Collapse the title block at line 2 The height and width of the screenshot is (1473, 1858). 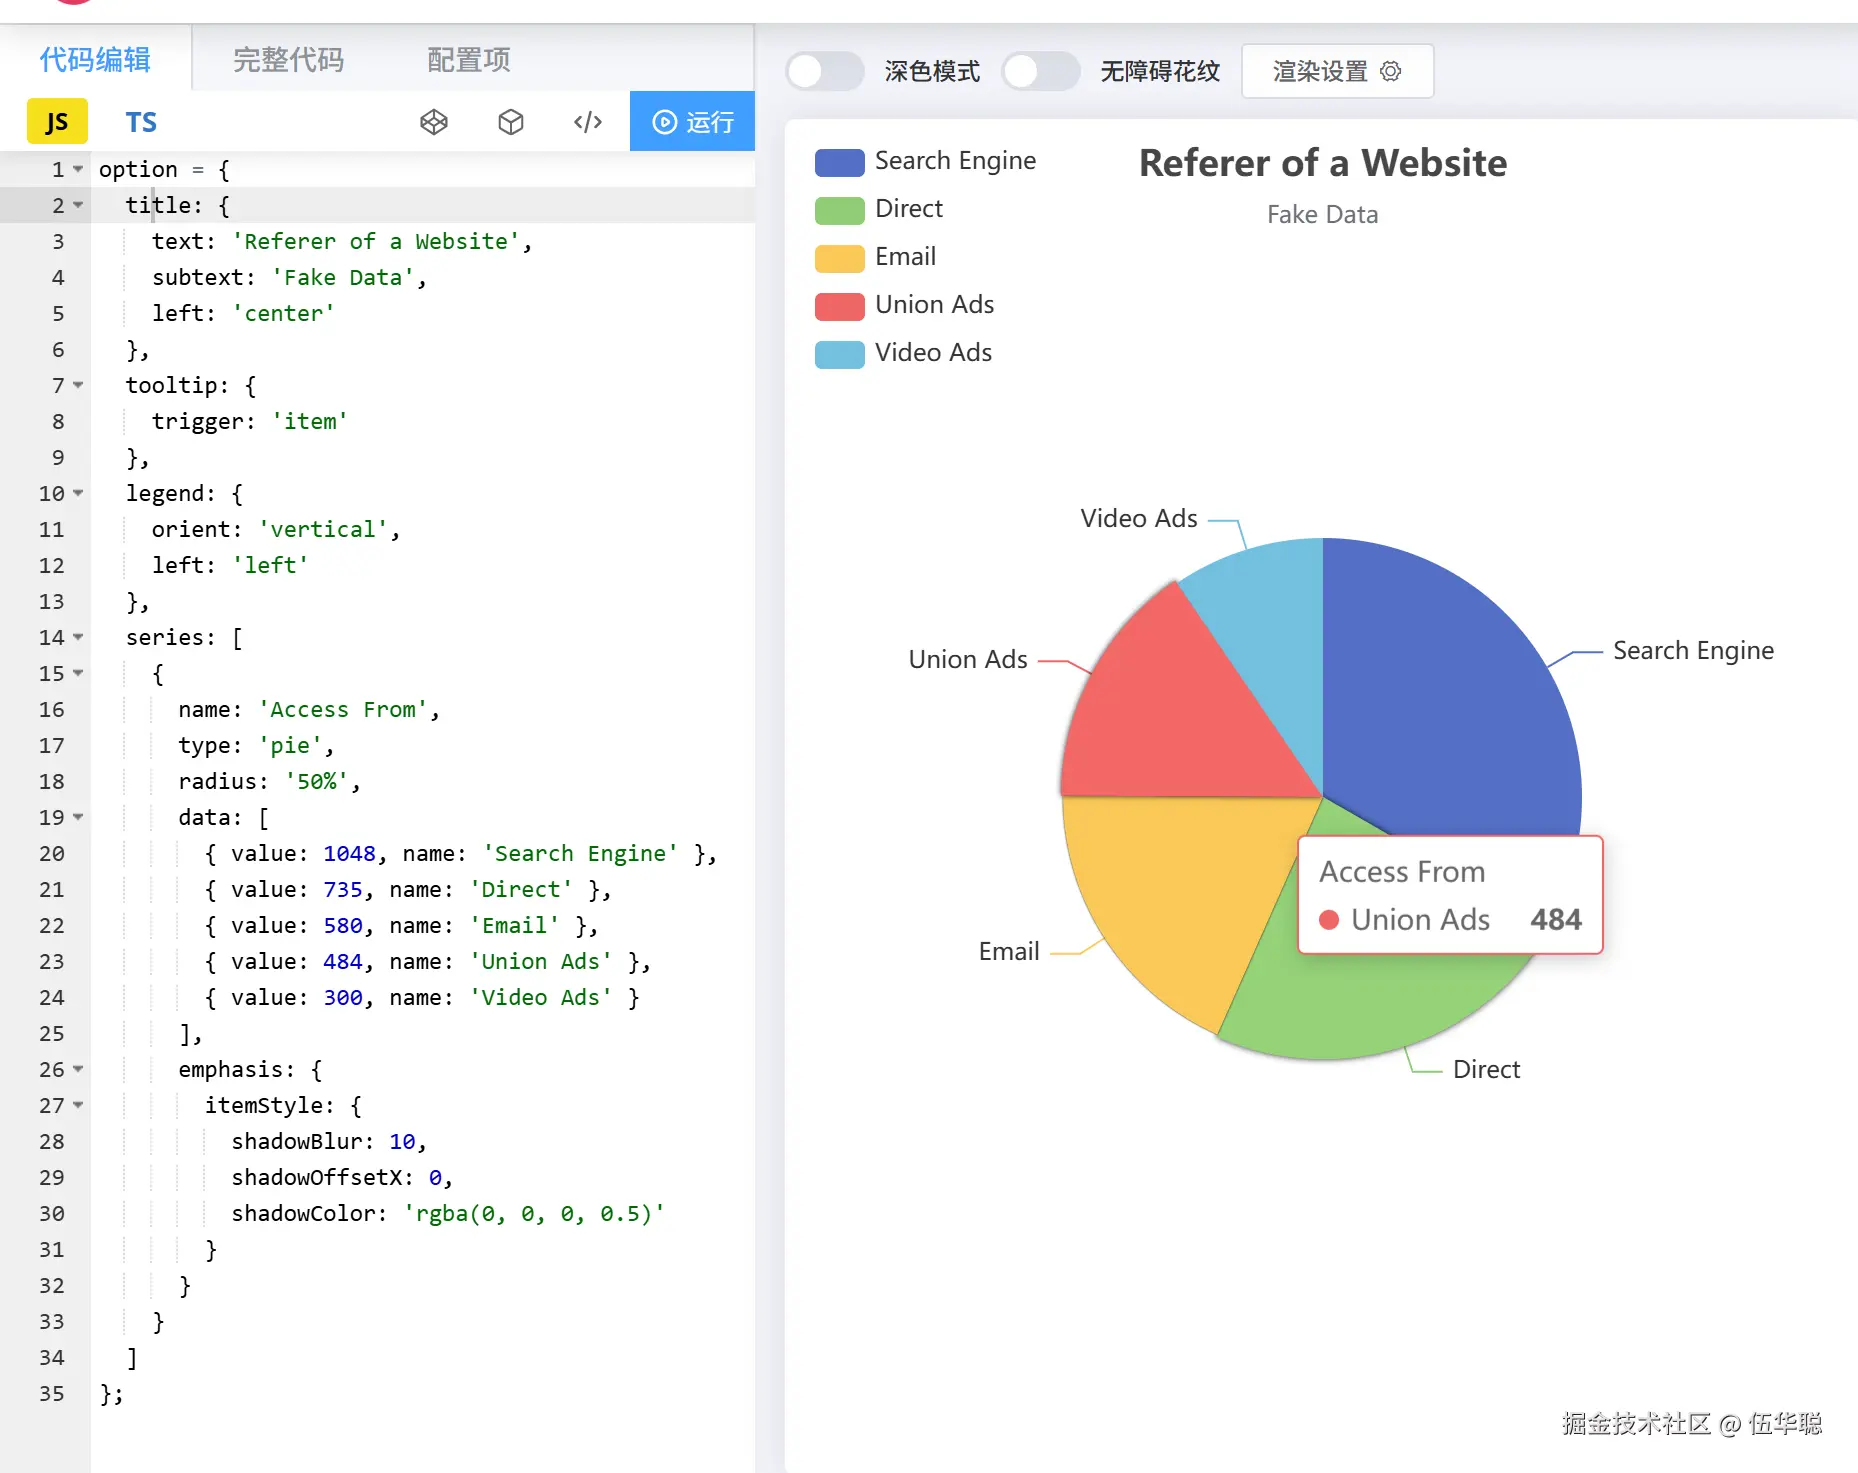tap(78, 205)
